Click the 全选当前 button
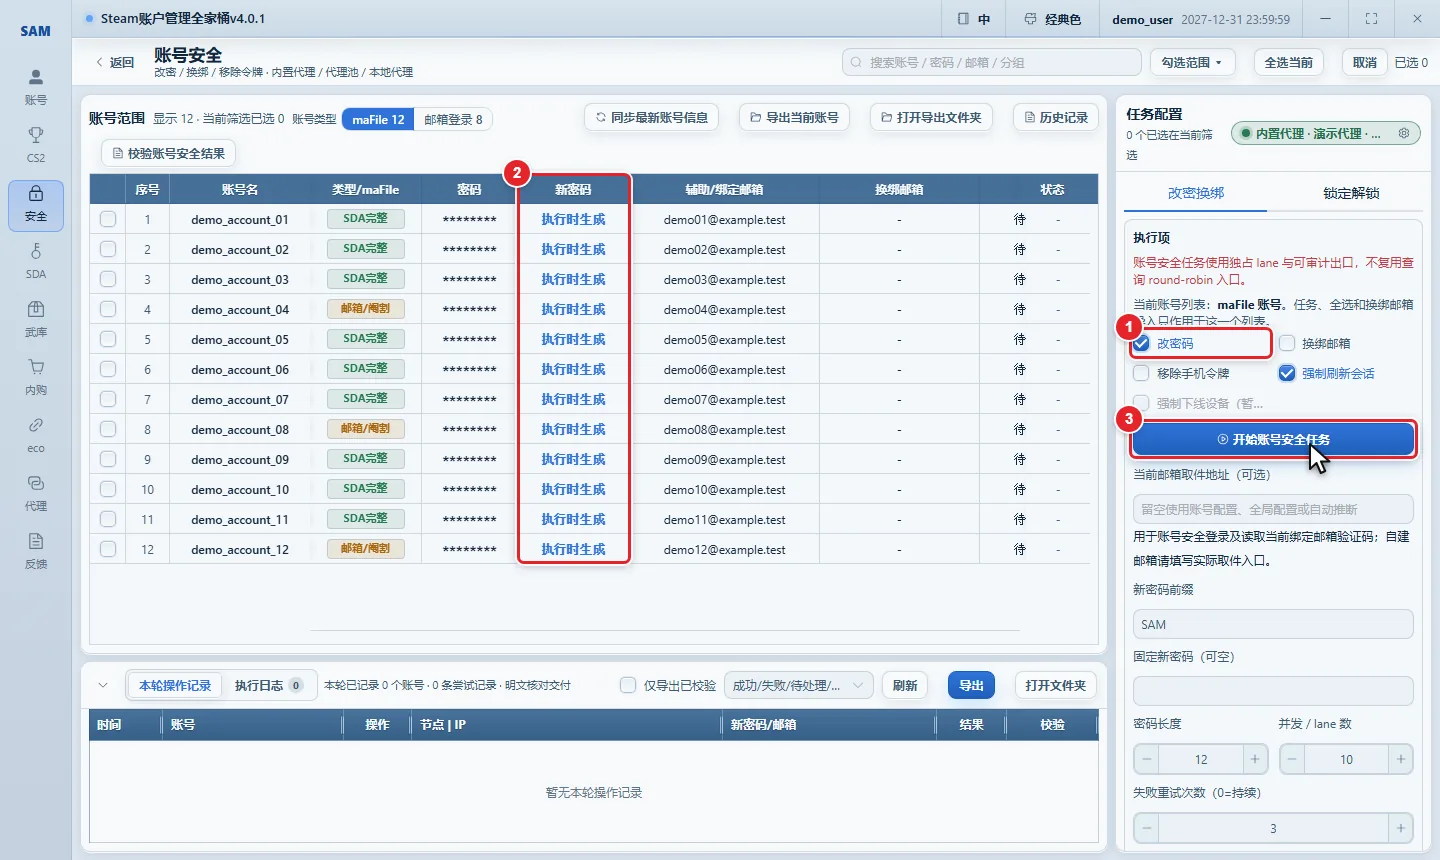This screenshot has width=1440, height=860. 1288,62
